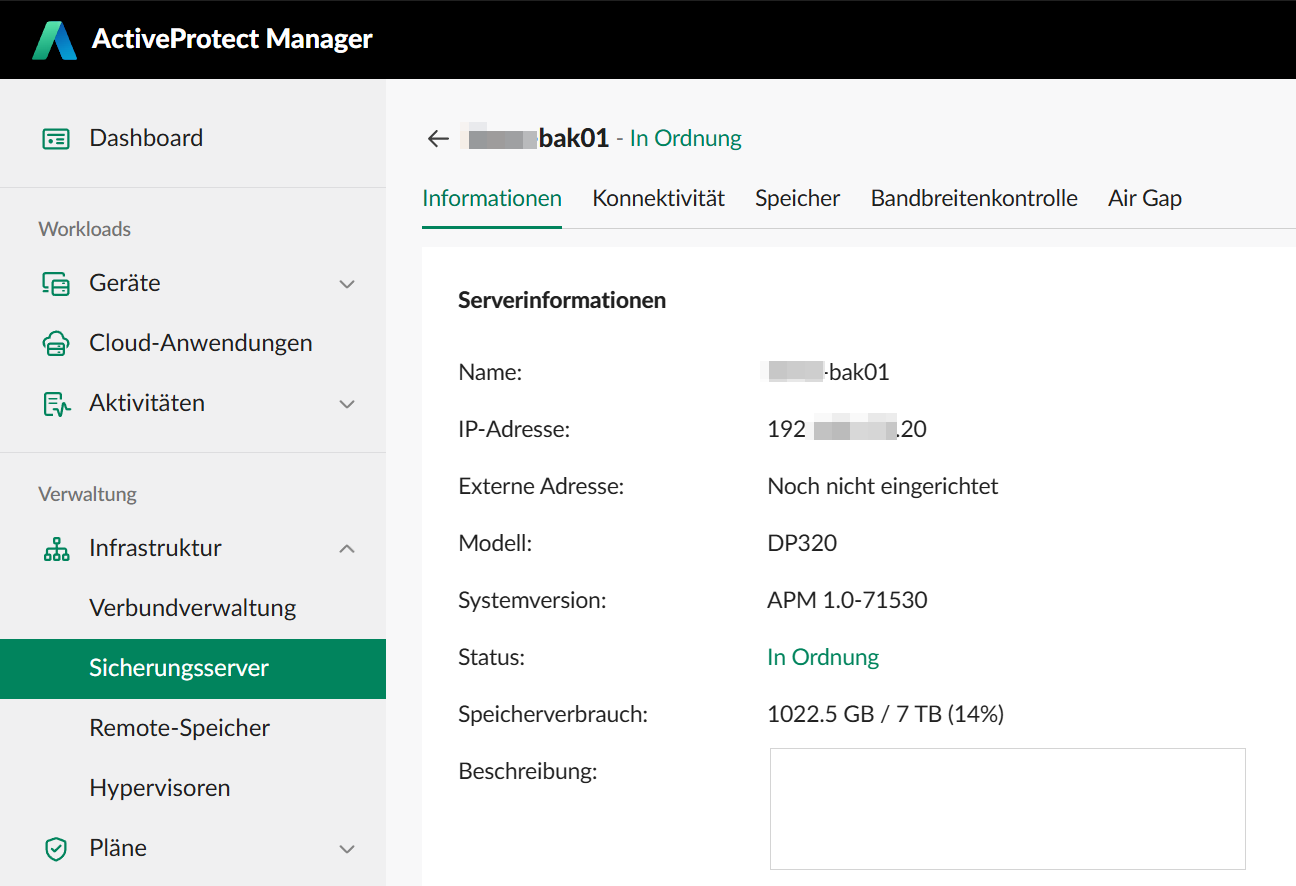Image resolution: width=1296 pixels, height=886 pixels.
Task: Click the IP-Adresse value
Action: click(847, 430)
